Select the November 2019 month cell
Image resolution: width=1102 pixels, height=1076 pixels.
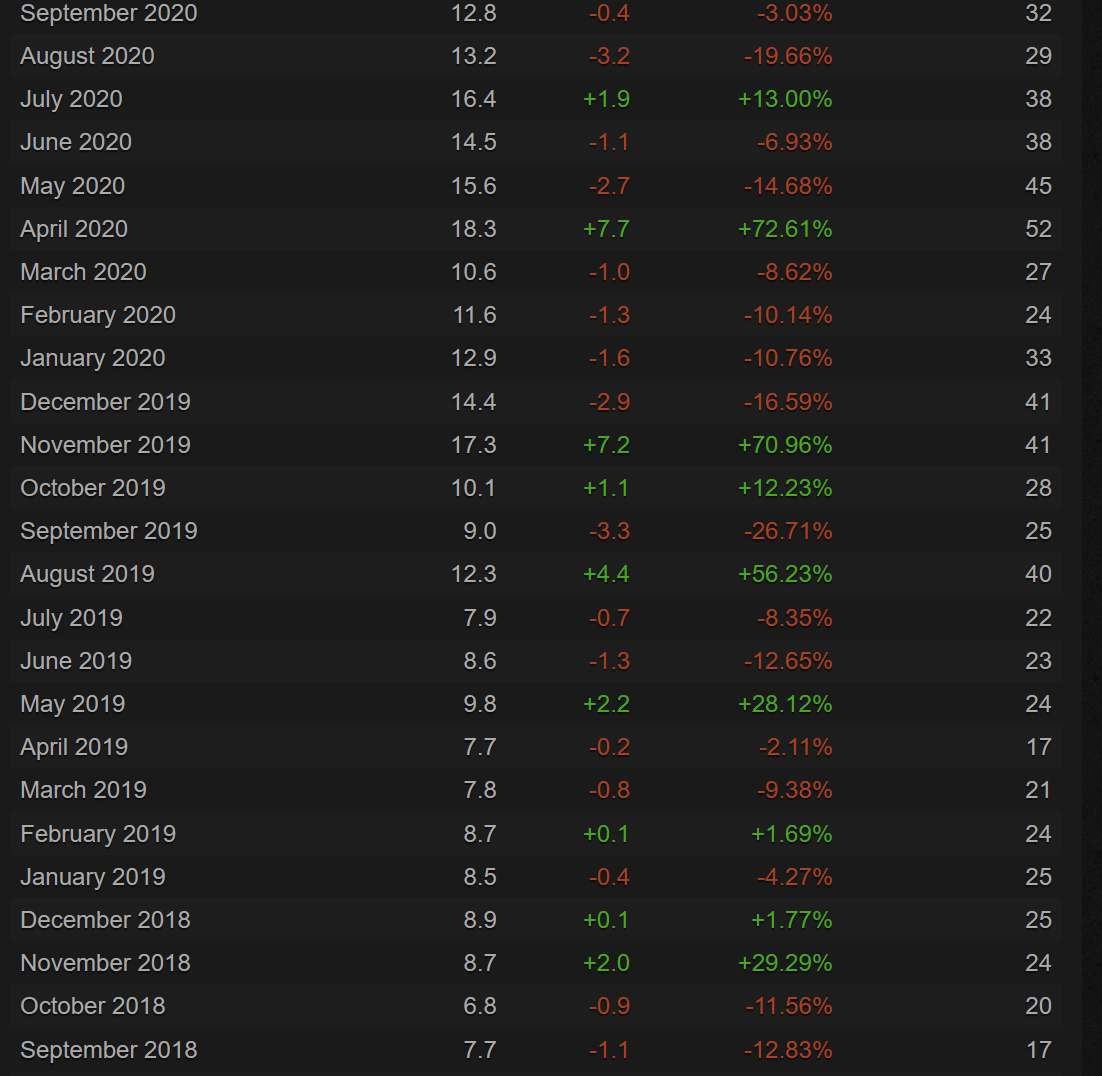point(105,445)
